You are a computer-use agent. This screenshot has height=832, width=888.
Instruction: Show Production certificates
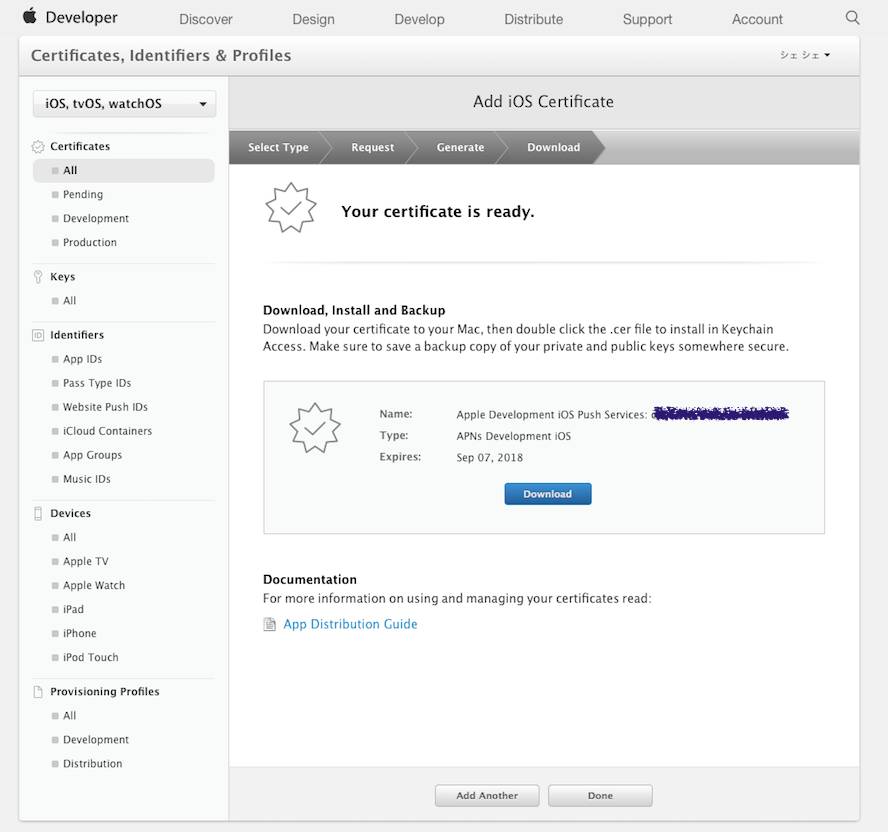point(89,242)
